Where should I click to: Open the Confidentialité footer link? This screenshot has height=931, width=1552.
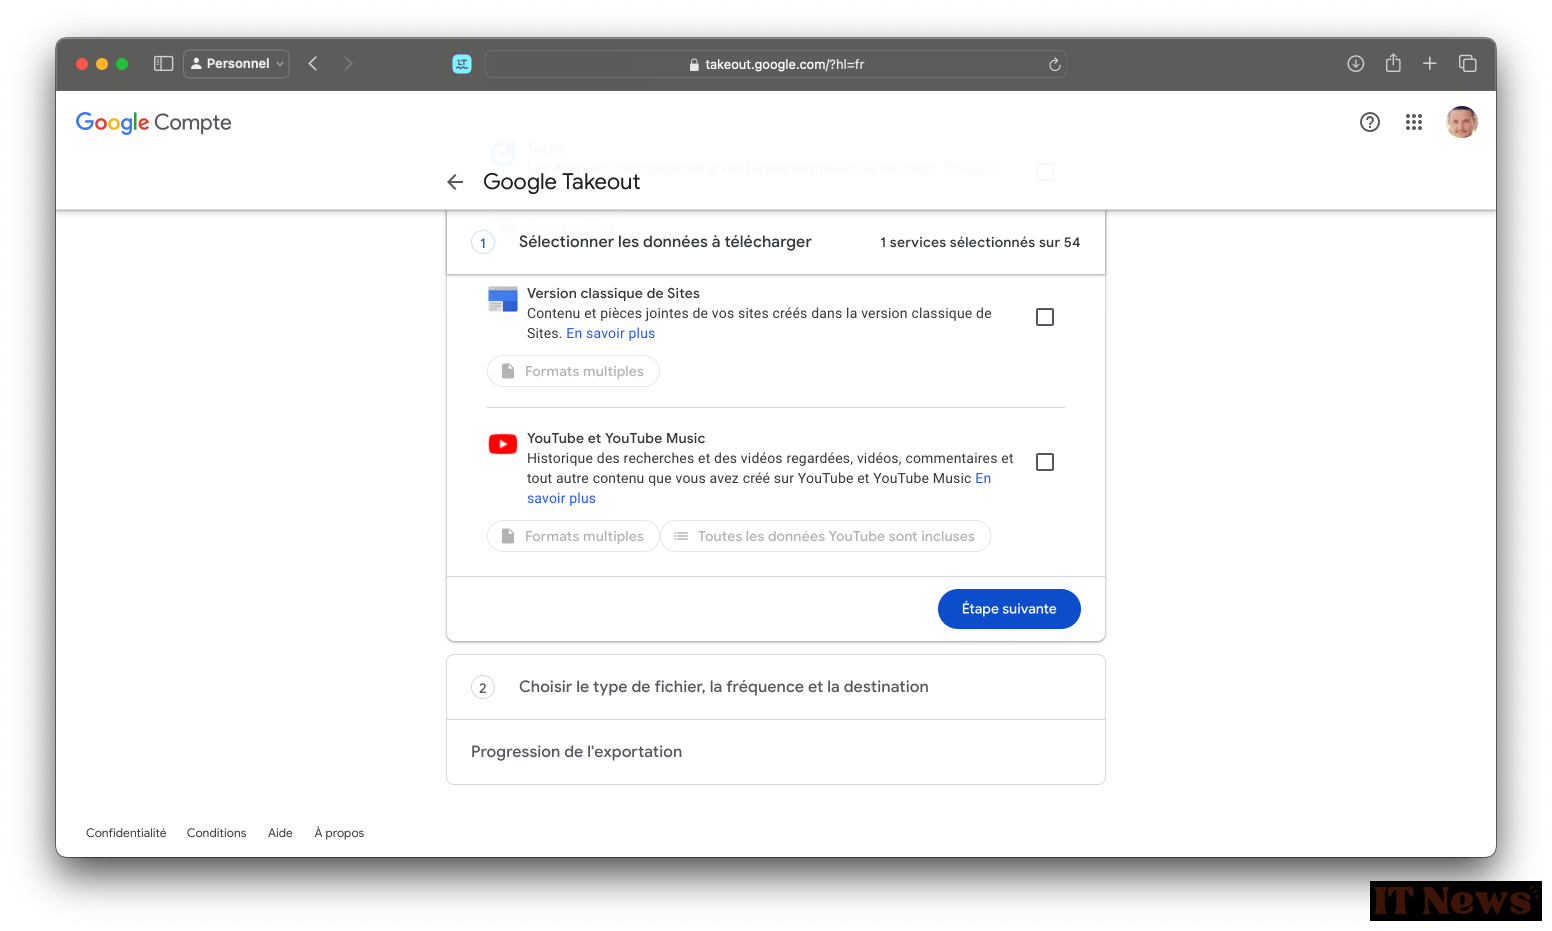126,833
